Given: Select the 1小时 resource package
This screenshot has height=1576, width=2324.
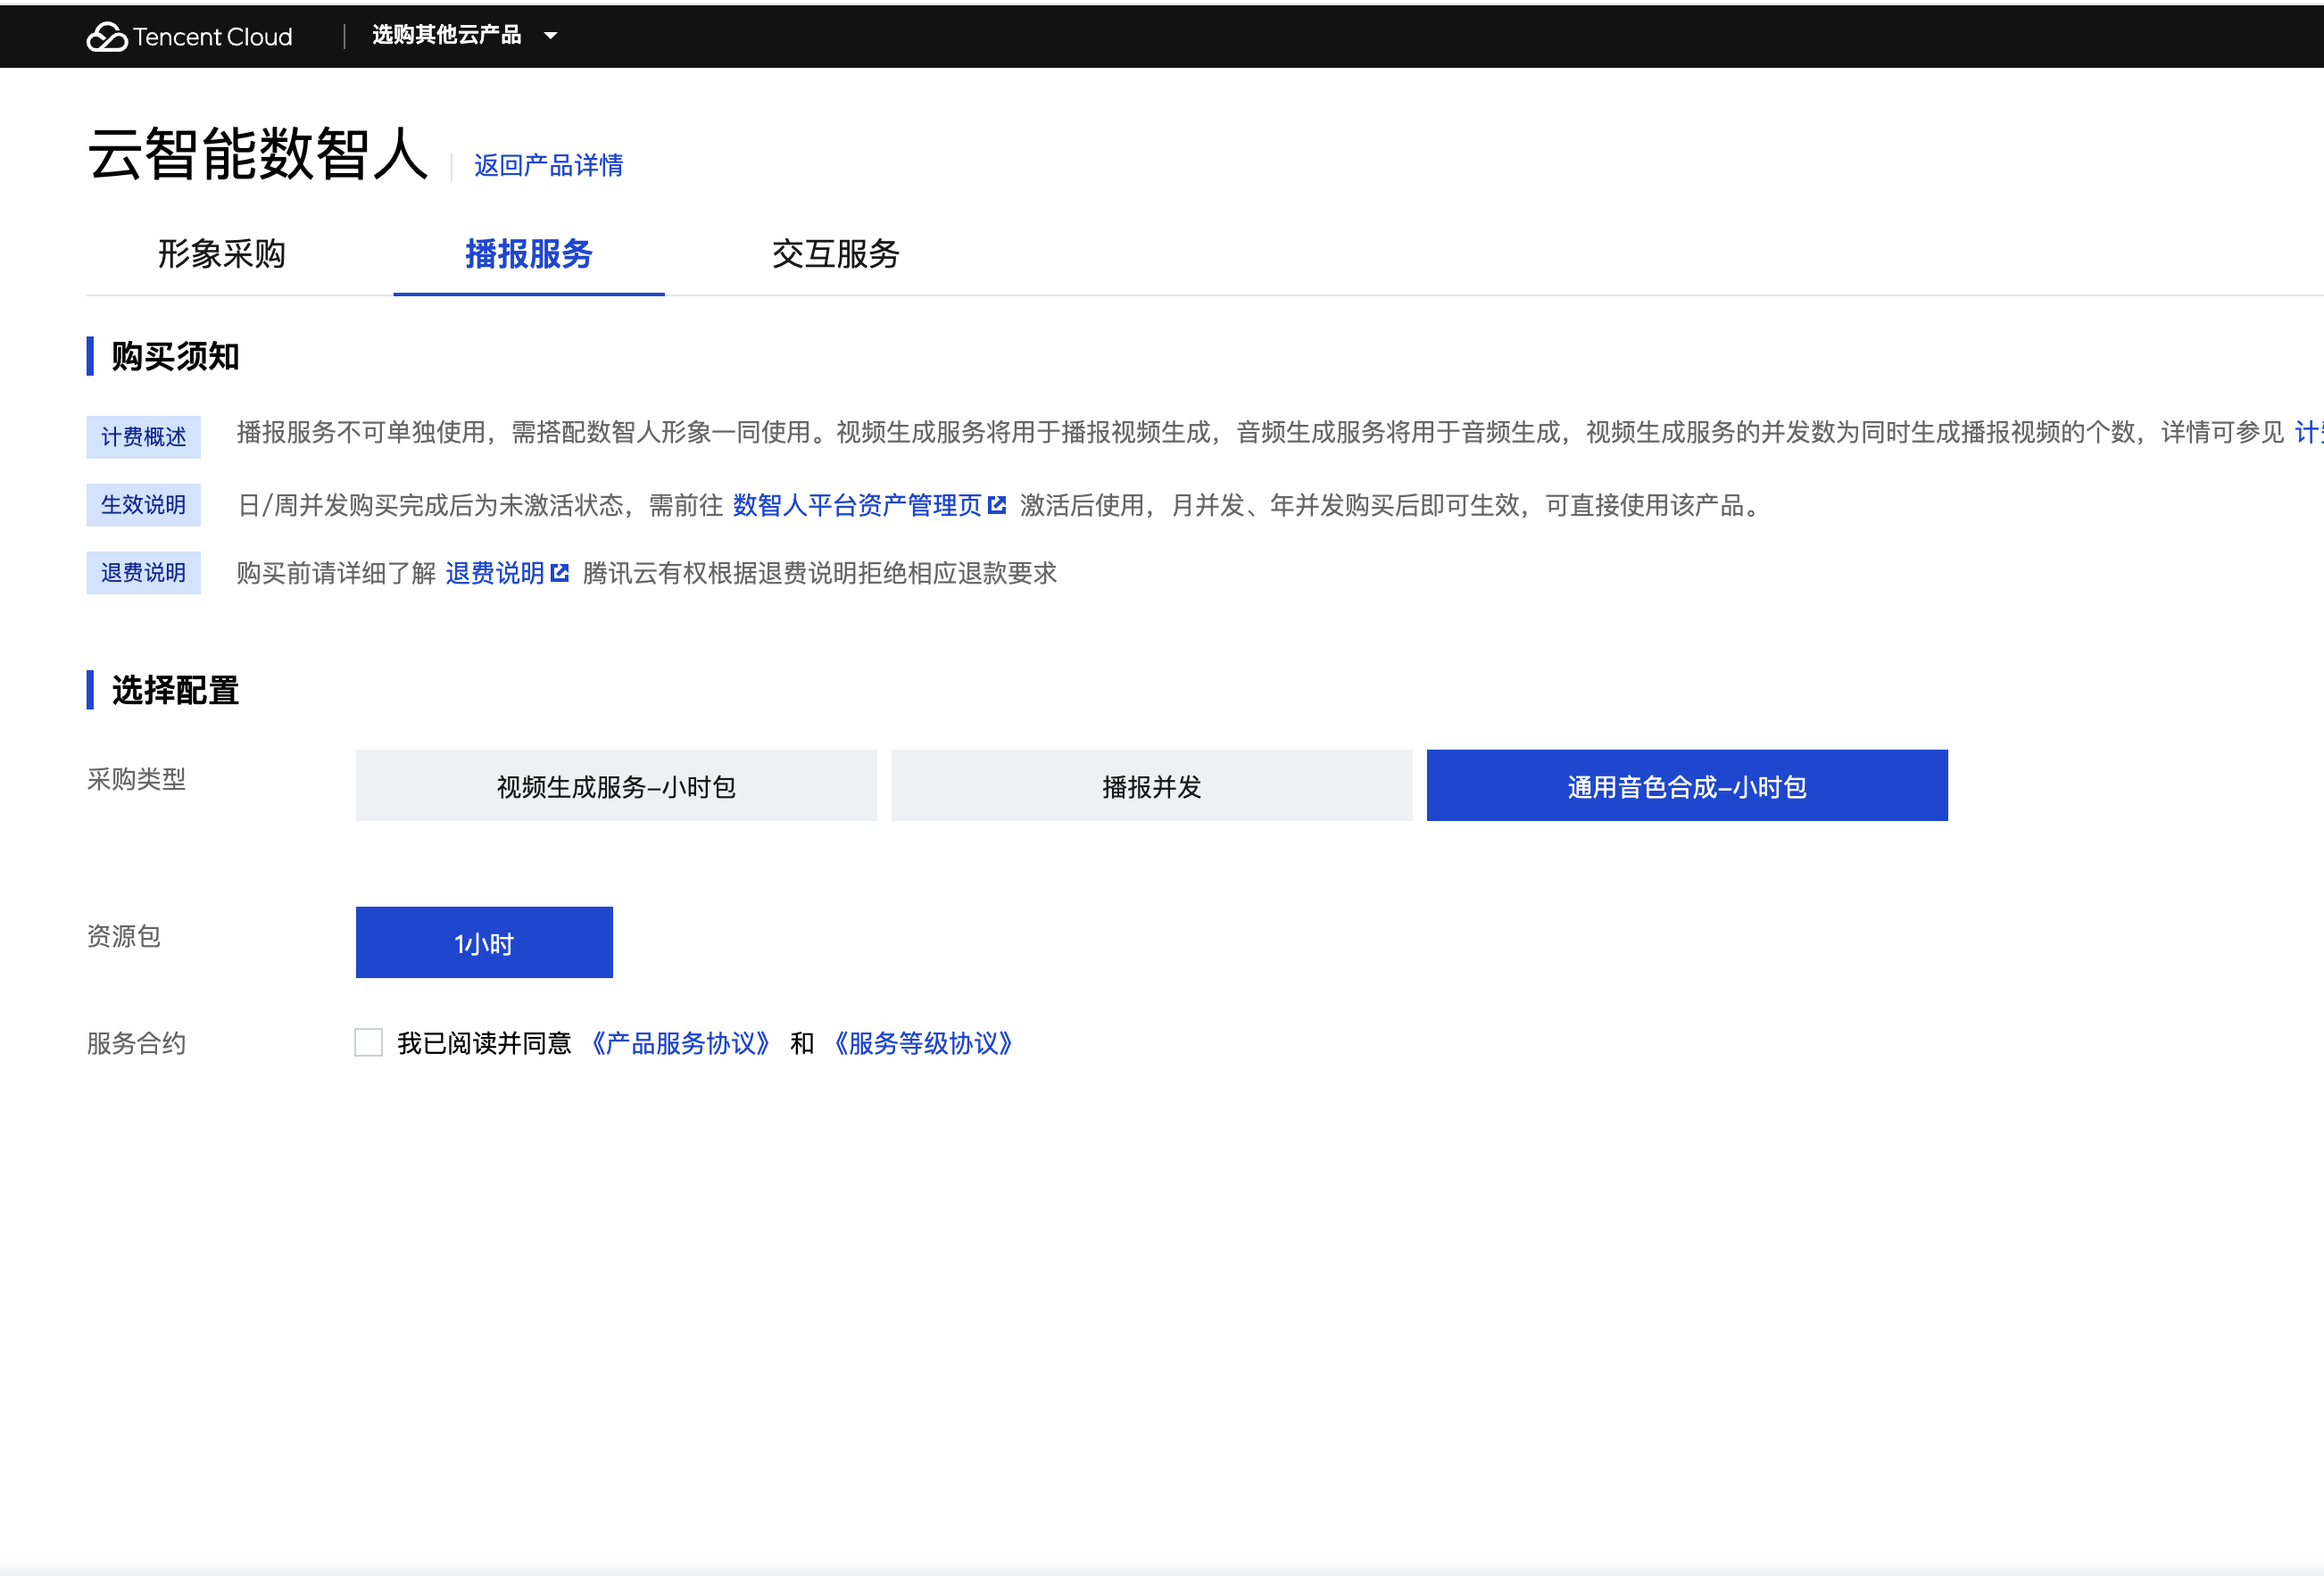Looking at the screenshot, I should coord(484,943).
